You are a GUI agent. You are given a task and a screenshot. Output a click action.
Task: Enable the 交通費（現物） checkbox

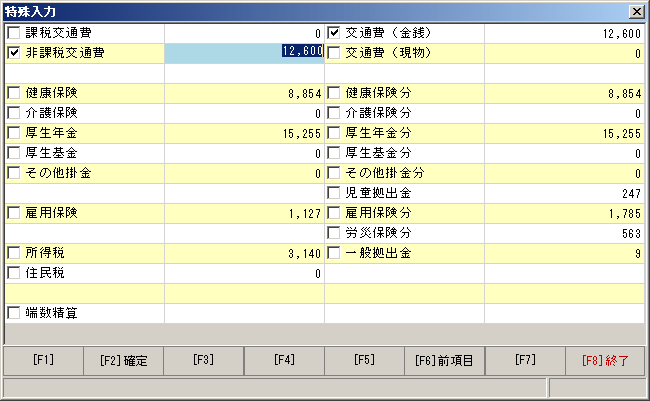pyautogui.click(x=334, y=53)
